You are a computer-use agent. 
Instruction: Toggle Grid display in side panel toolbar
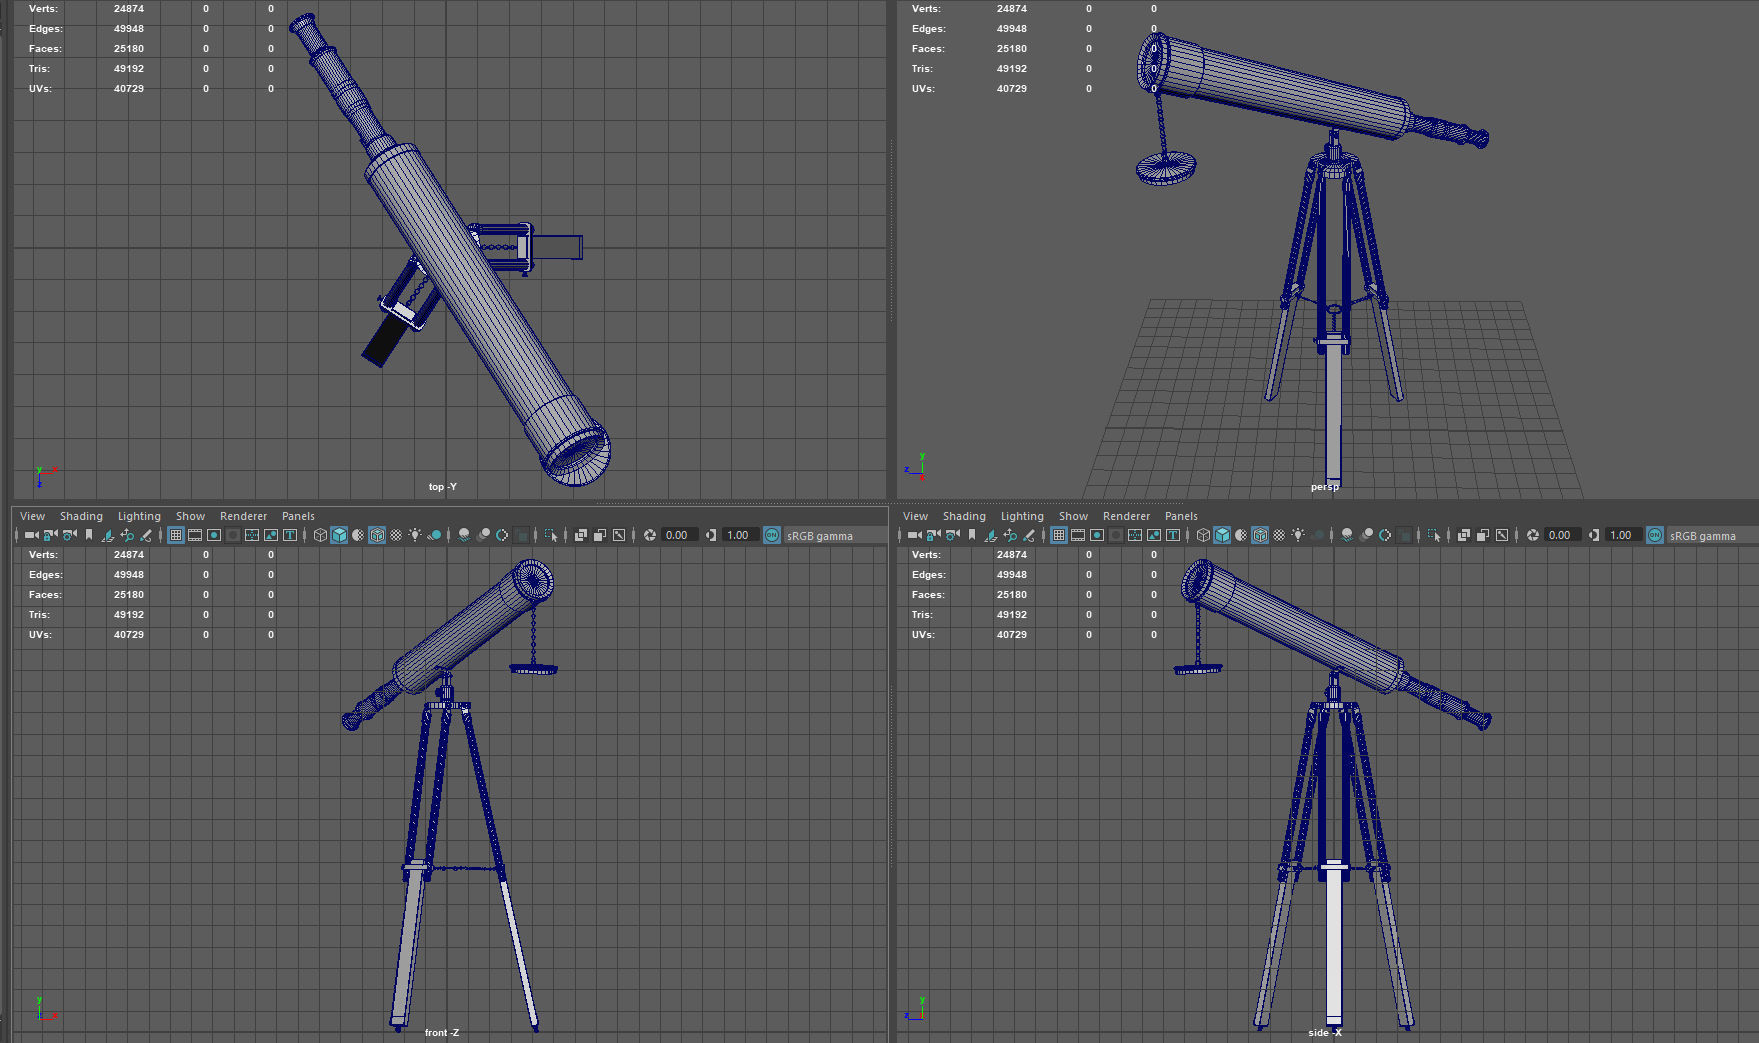pyautogui.click(x=1059, y=535)
